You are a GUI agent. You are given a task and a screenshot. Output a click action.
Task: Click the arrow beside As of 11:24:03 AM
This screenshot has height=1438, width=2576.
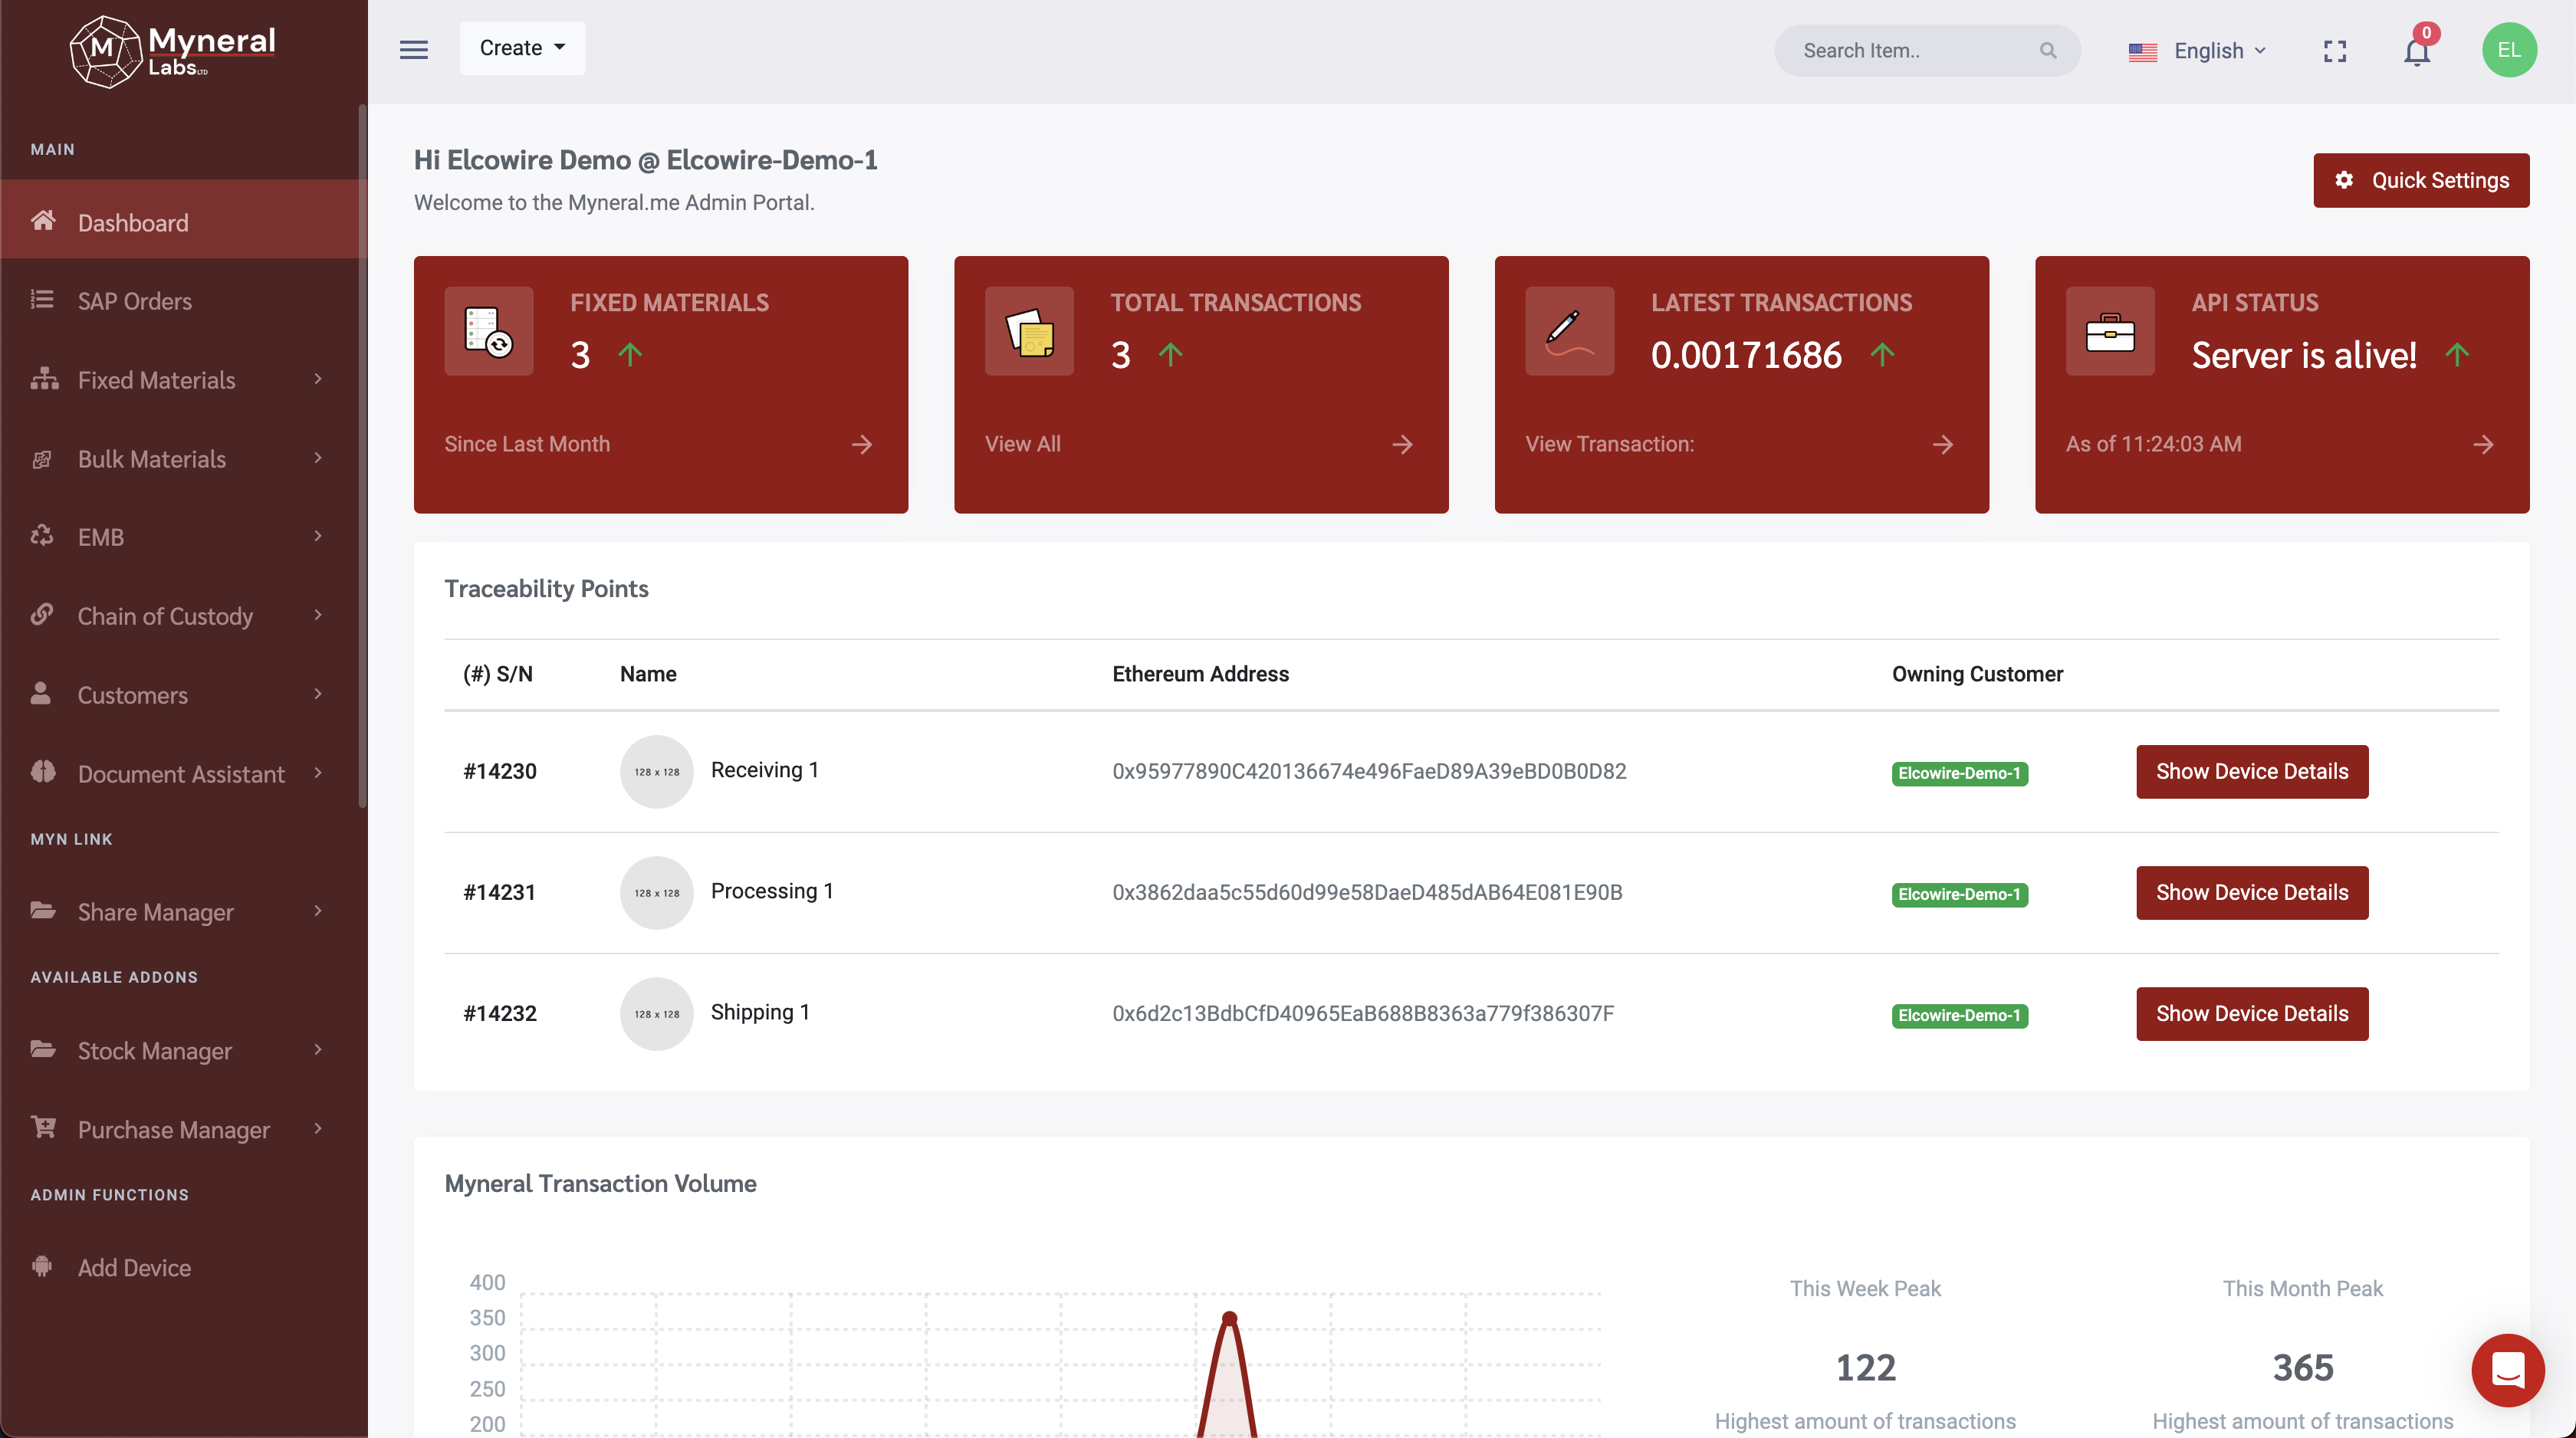pos(2483,444)
